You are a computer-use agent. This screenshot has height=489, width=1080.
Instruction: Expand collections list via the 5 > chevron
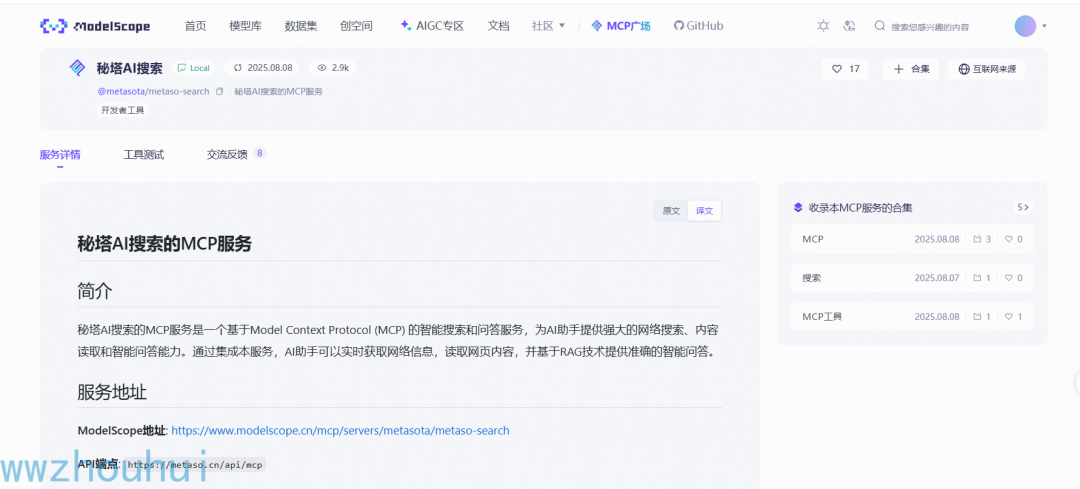click(1022, 207)
